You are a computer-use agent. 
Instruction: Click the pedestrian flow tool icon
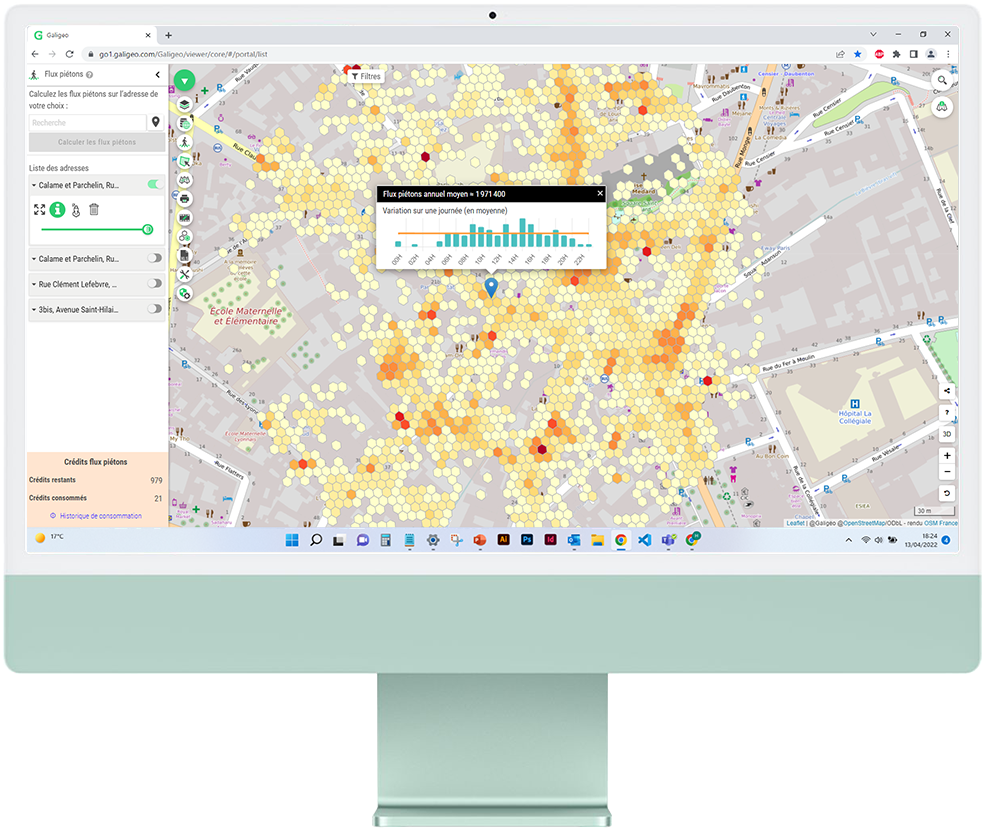[185, 142]
